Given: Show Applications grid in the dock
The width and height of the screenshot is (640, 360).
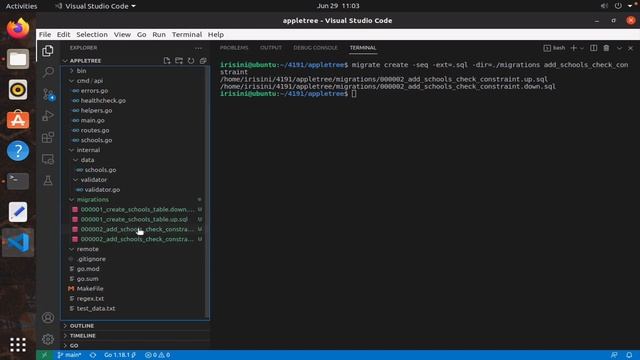Looking at the screenshot, I should (18, 345).
